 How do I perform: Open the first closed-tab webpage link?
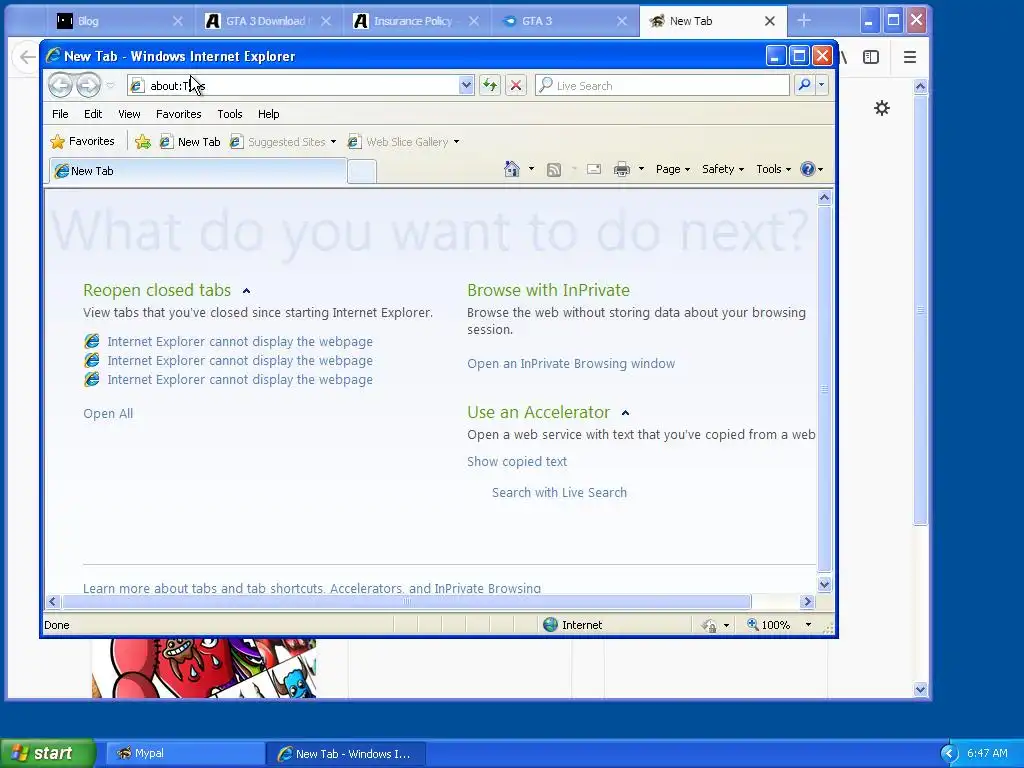coord(240,342)
